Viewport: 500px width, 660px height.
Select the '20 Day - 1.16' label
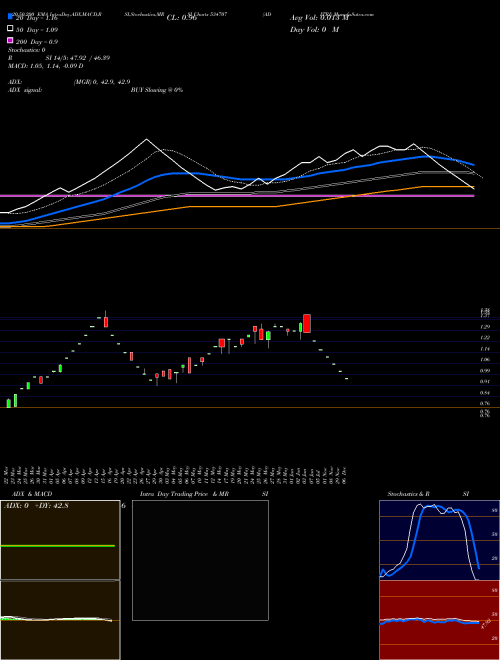37,18
